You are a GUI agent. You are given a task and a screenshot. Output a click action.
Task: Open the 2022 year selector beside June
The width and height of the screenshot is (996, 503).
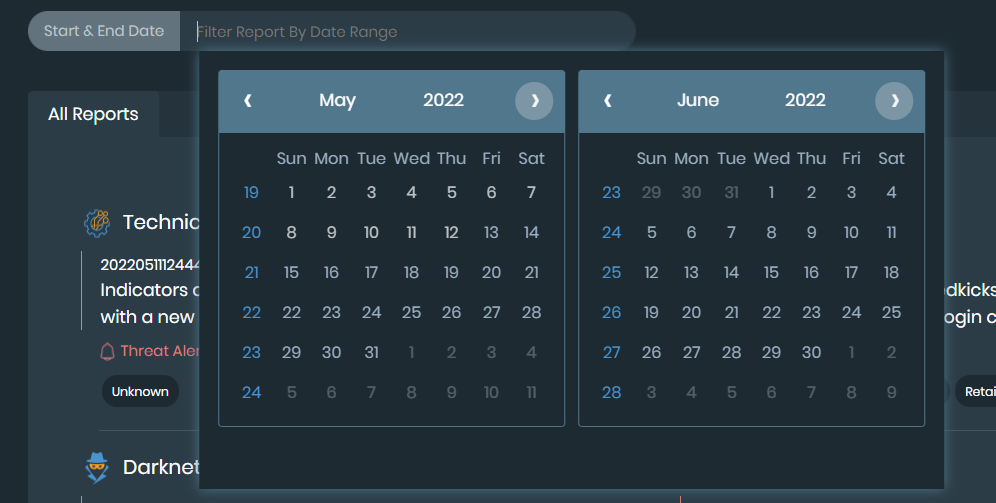(805, 100)
